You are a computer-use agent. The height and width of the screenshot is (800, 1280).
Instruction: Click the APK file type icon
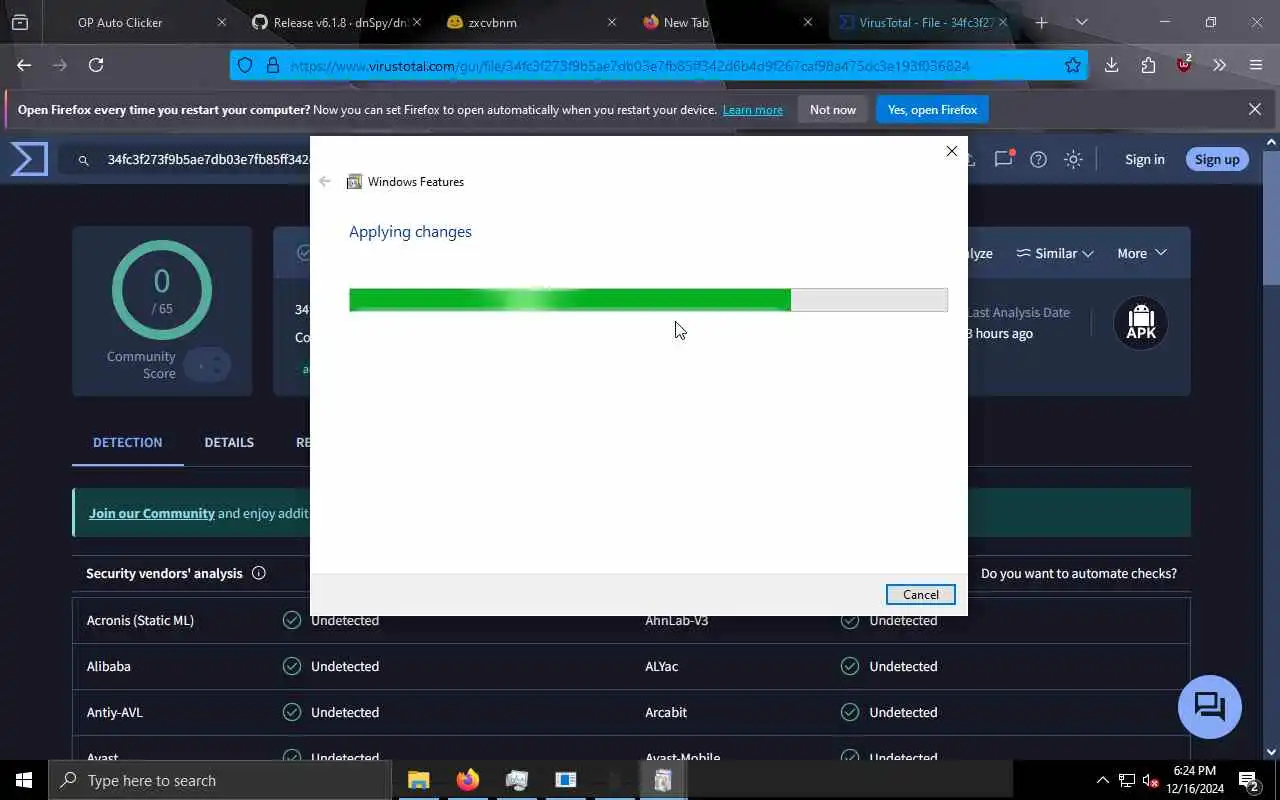[x=1141, y=323]
